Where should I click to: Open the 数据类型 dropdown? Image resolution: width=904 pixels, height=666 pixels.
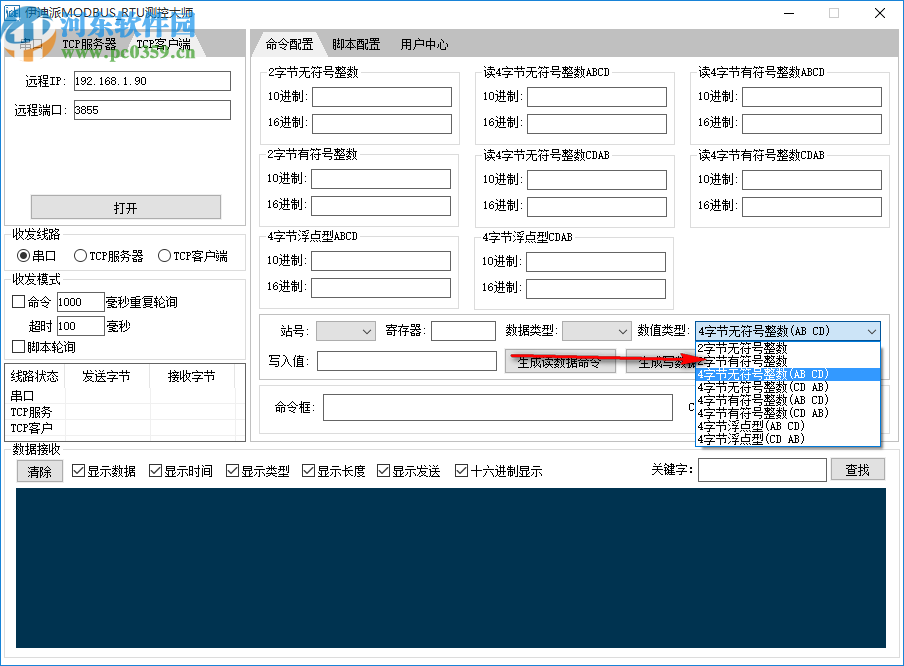[x=597, y=330]
